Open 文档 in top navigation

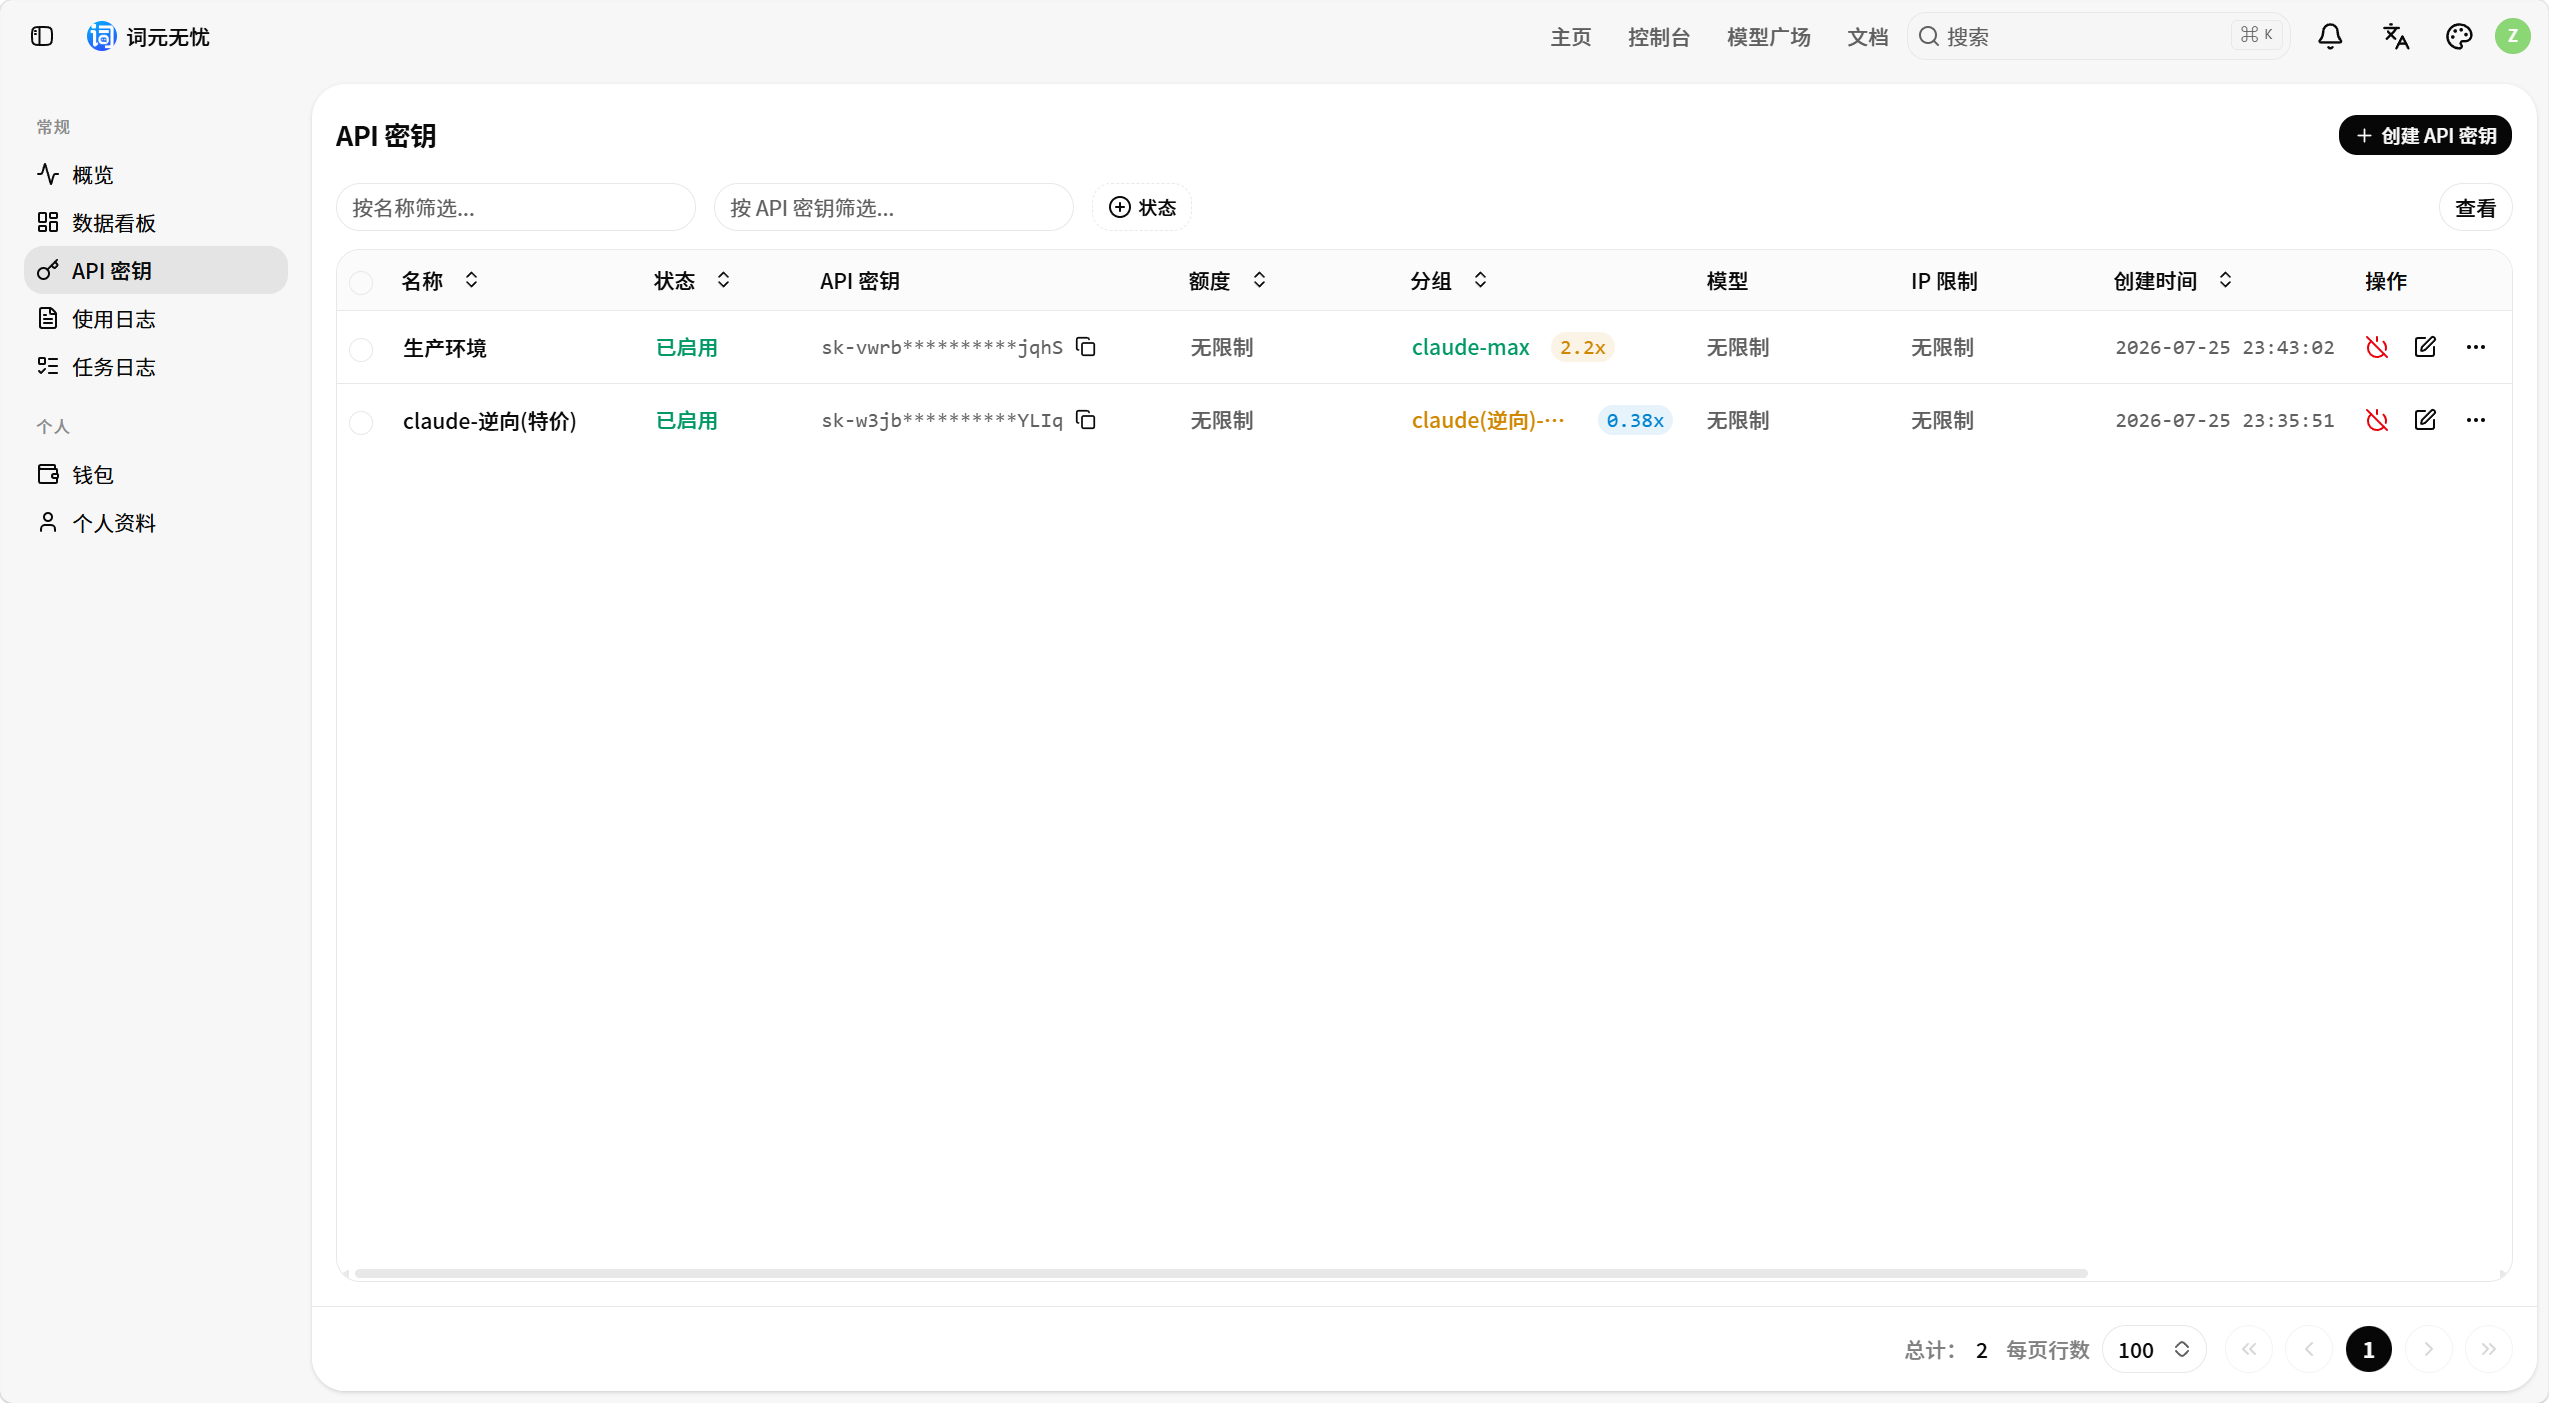coord(1867,37)
